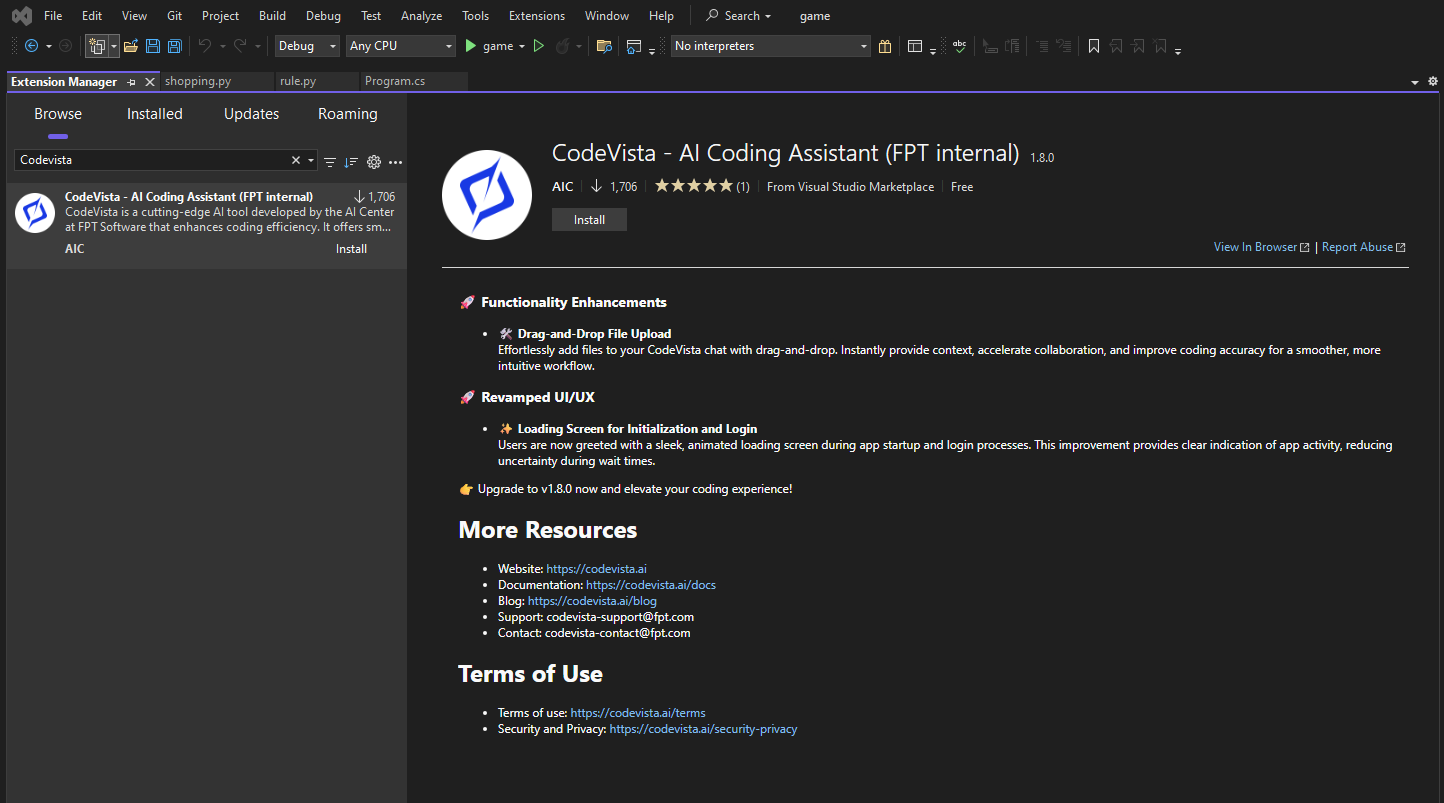Image resolution: width=1444 pixels, height=803 pixels.
Task: Open the codevista.ai/security-privacy link
Action: tap(703, 729)
